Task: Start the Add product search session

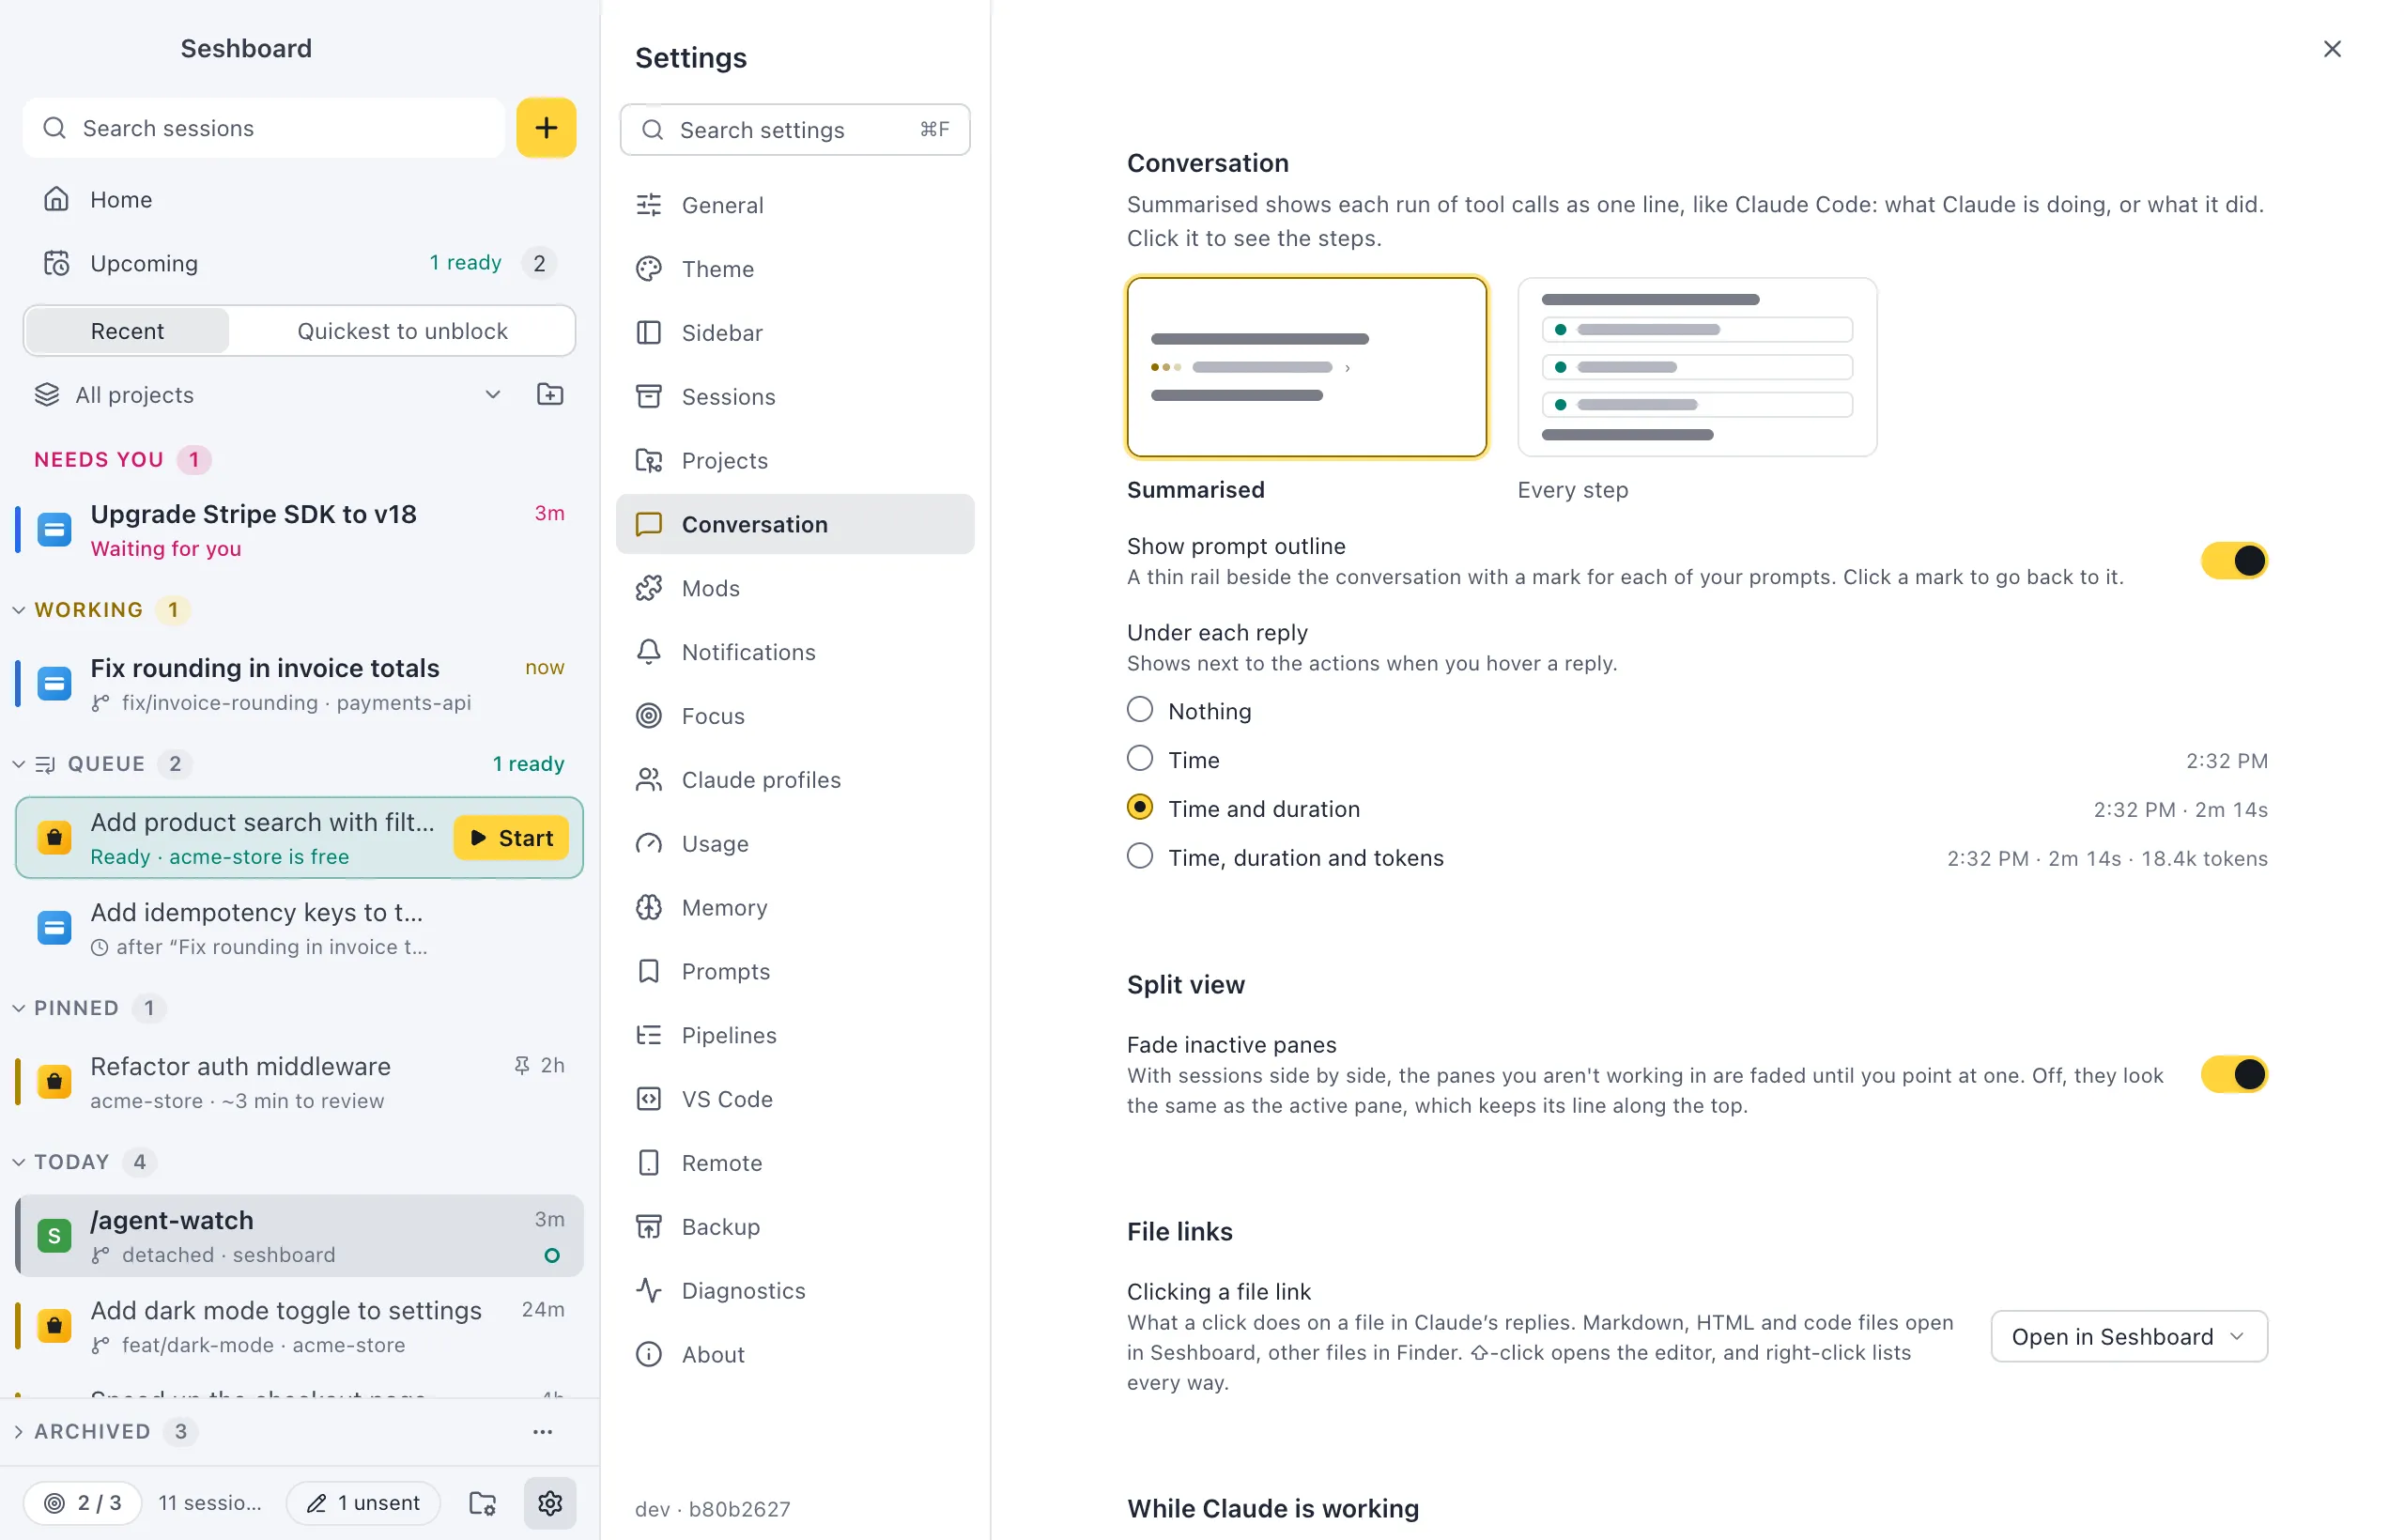Action: point(511,838)
